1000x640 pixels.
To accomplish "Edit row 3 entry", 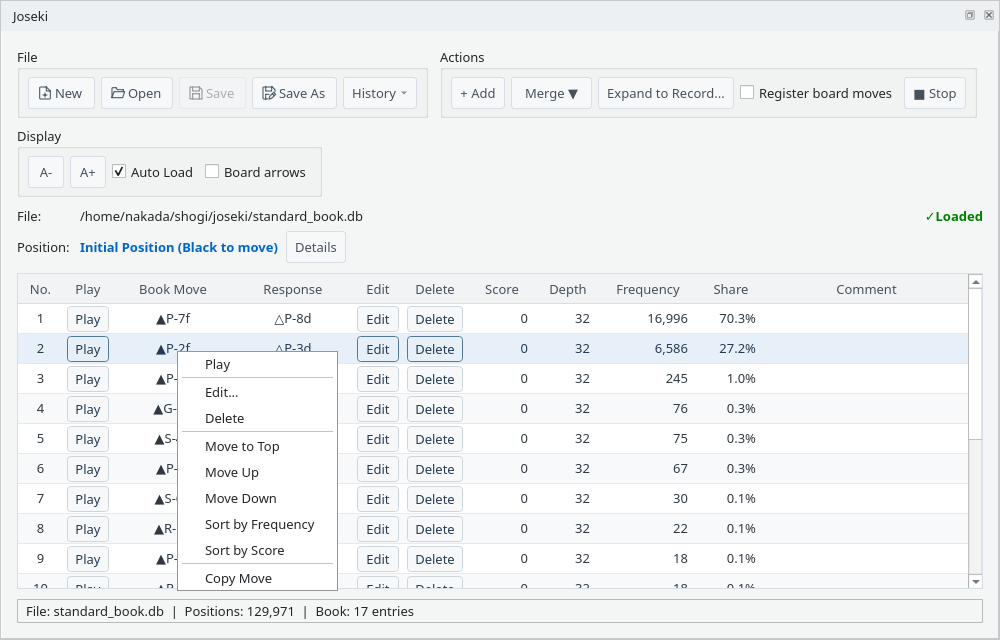I will click(x=378, y=379).
